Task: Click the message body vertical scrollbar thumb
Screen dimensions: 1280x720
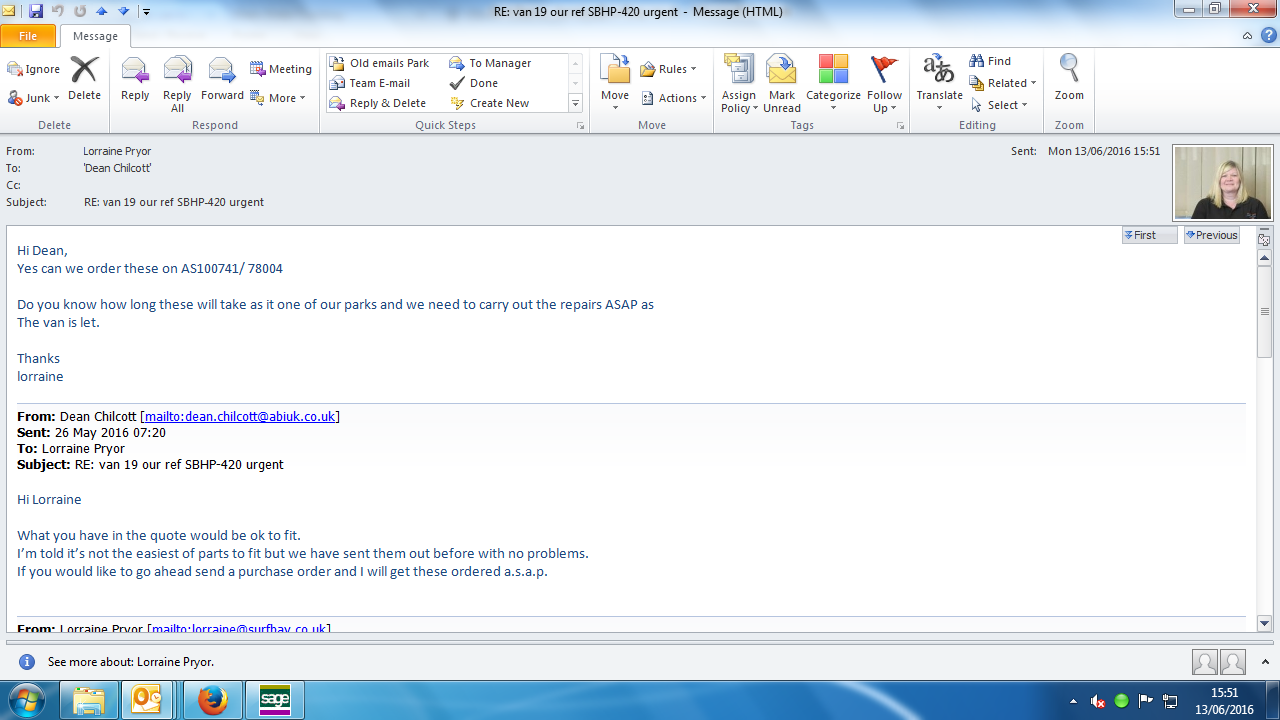Action: [1264, 312]
